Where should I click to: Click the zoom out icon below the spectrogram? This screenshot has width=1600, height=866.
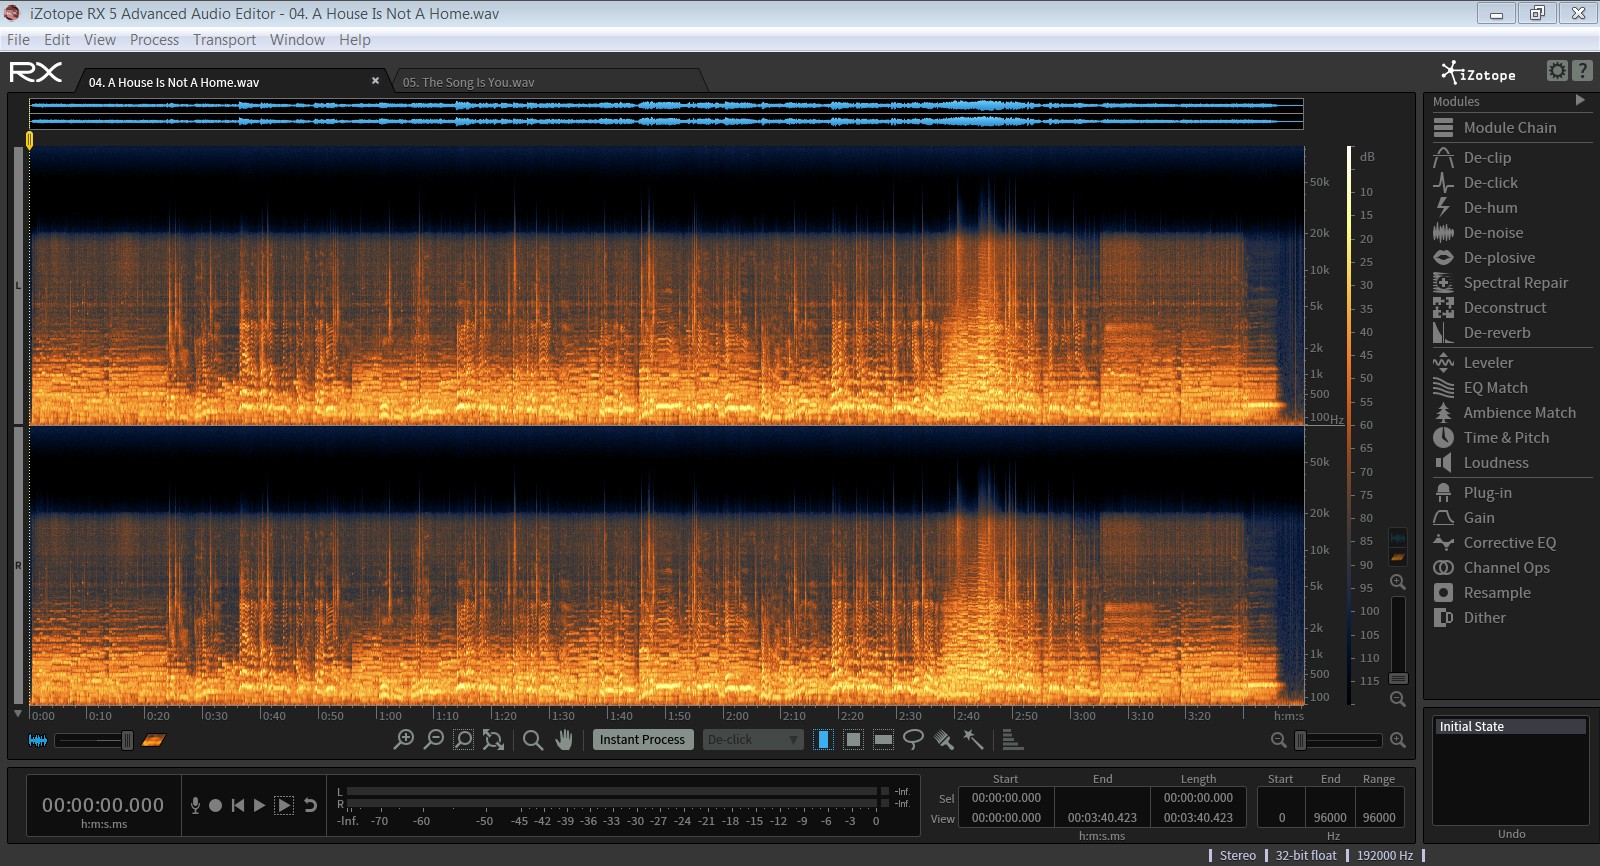(x=433, y=740)
